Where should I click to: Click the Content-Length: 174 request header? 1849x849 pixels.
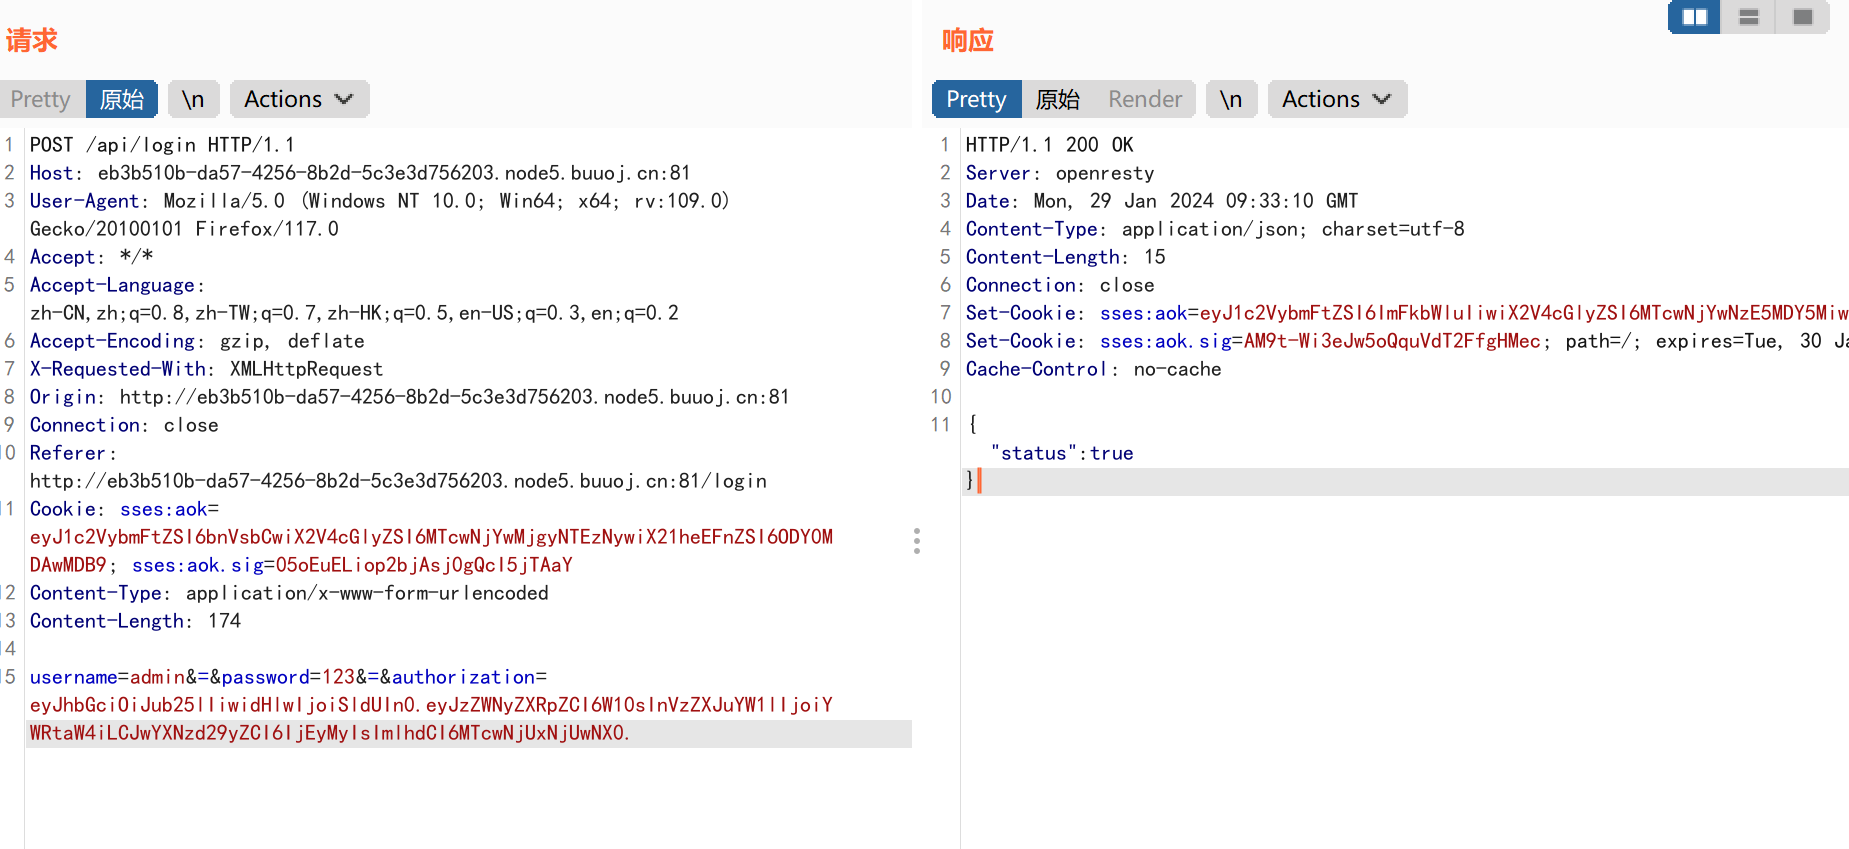tap(135, 621)
